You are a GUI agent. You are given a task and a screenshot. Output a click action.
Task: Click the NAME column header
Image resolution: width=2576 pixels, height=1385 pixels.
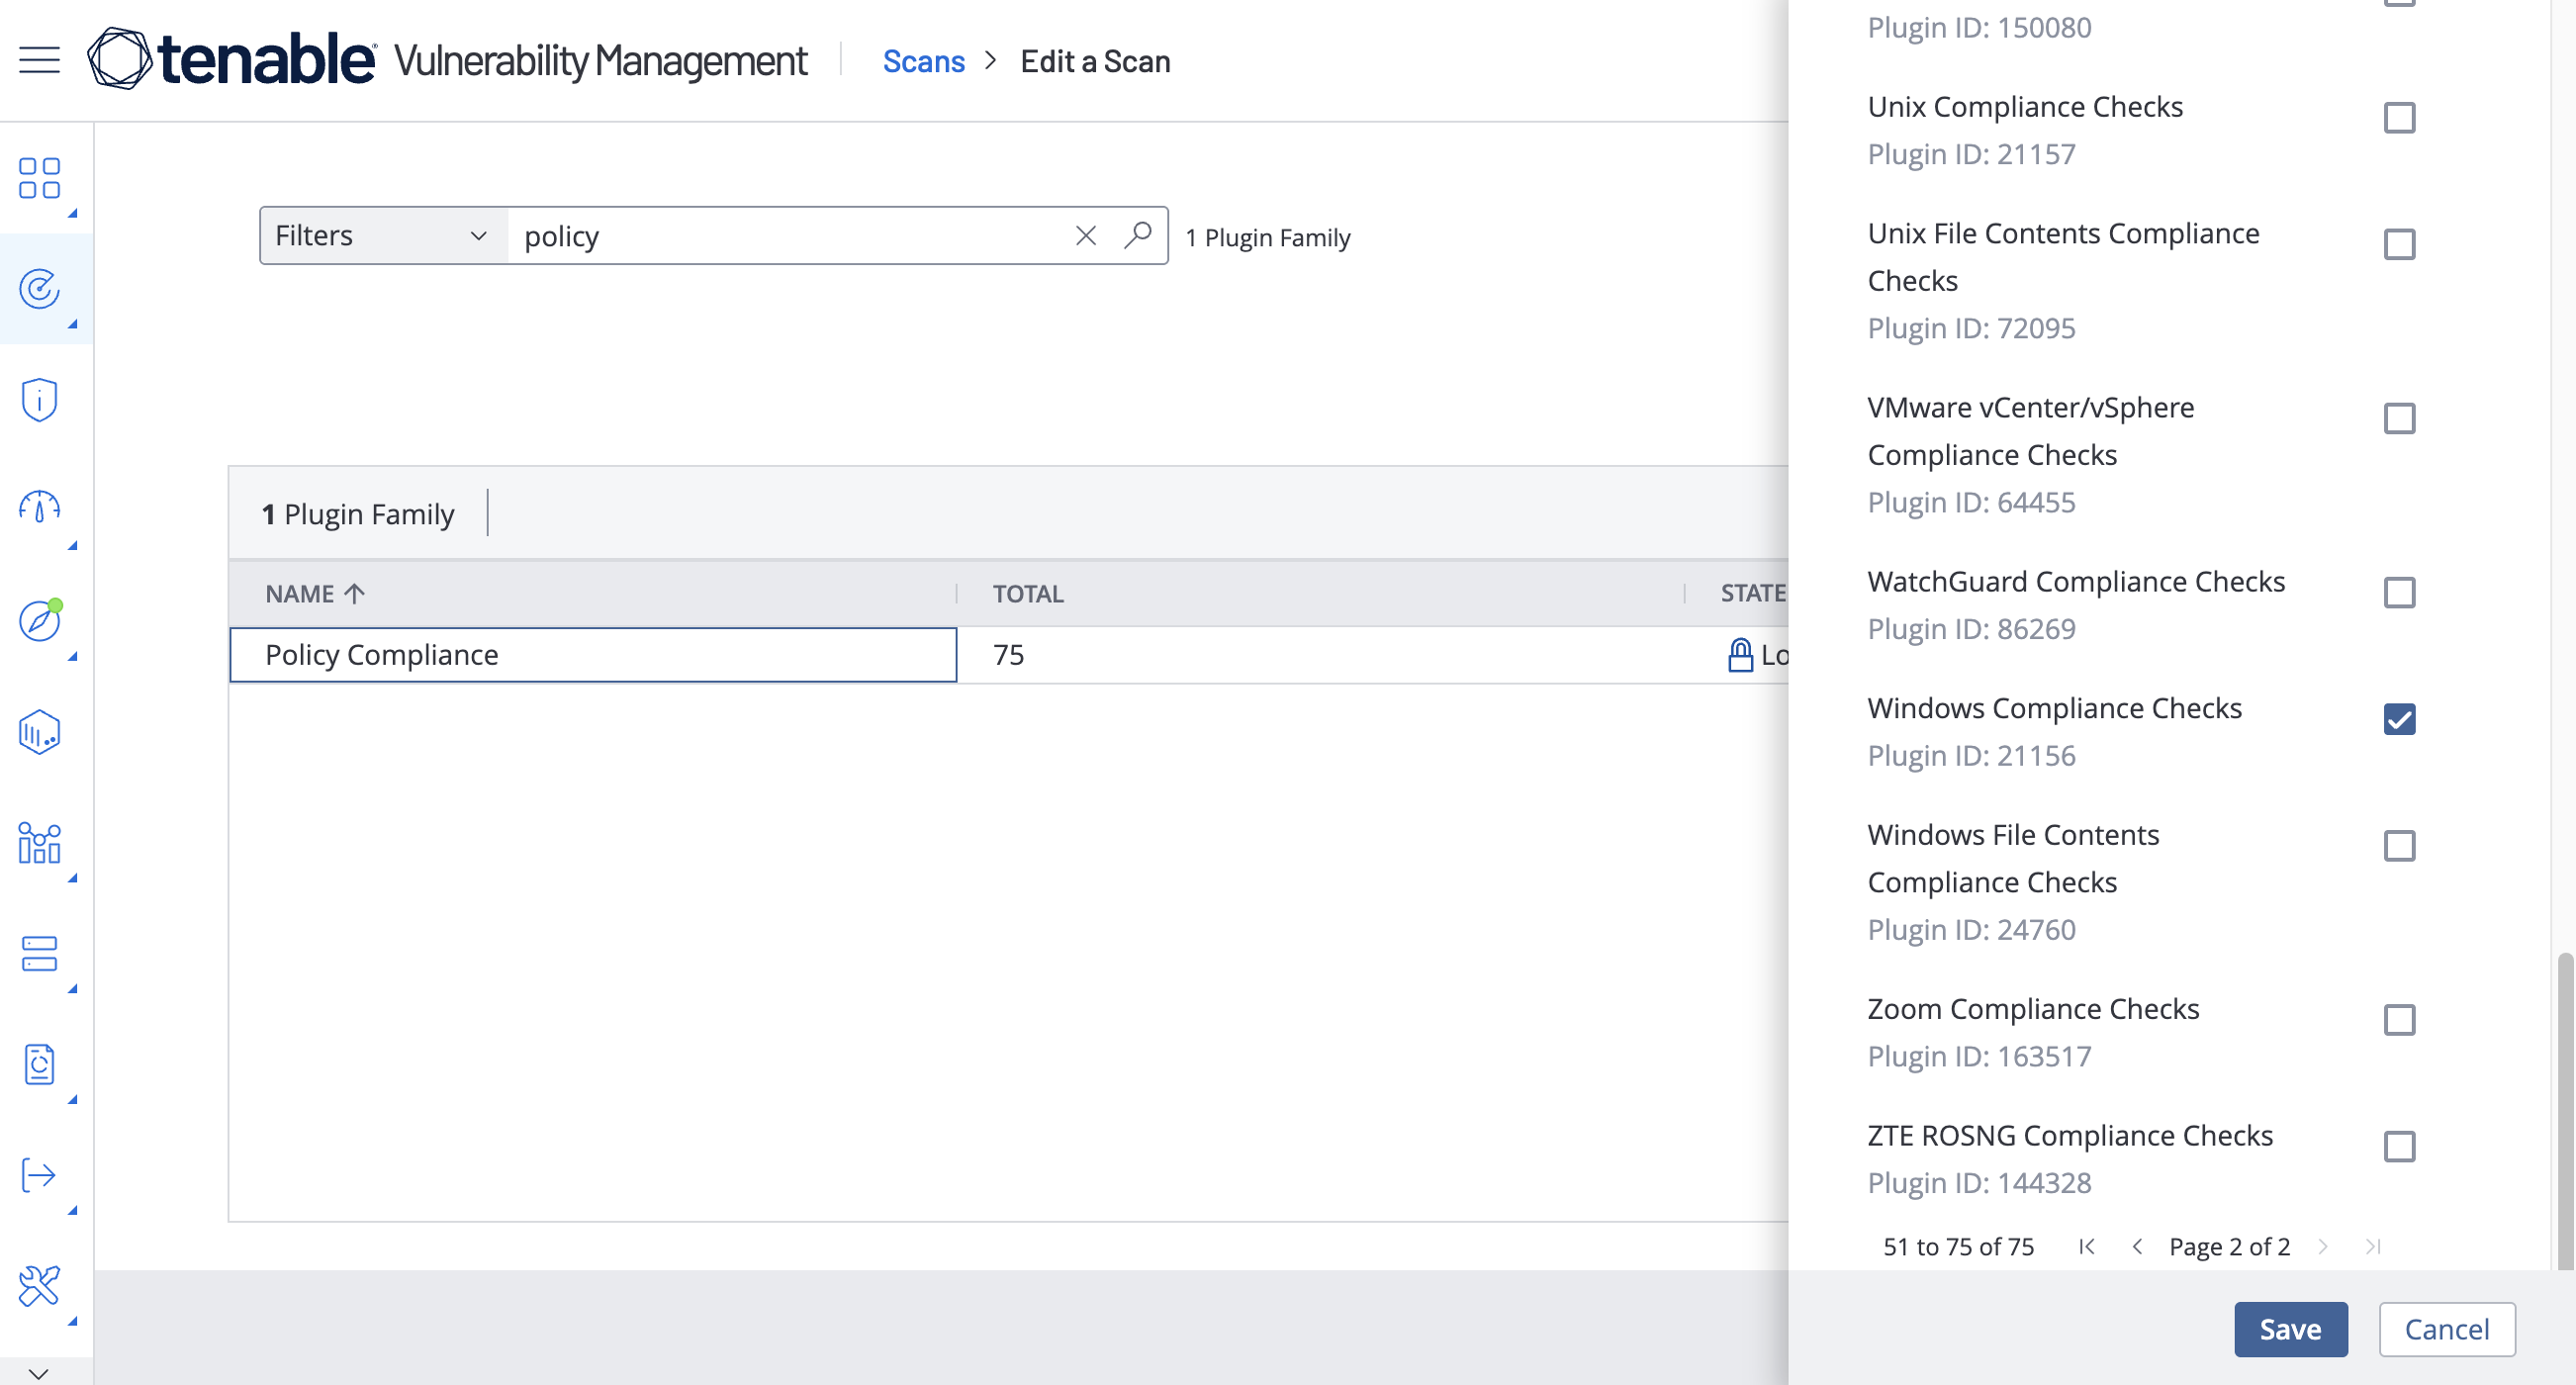299,593
